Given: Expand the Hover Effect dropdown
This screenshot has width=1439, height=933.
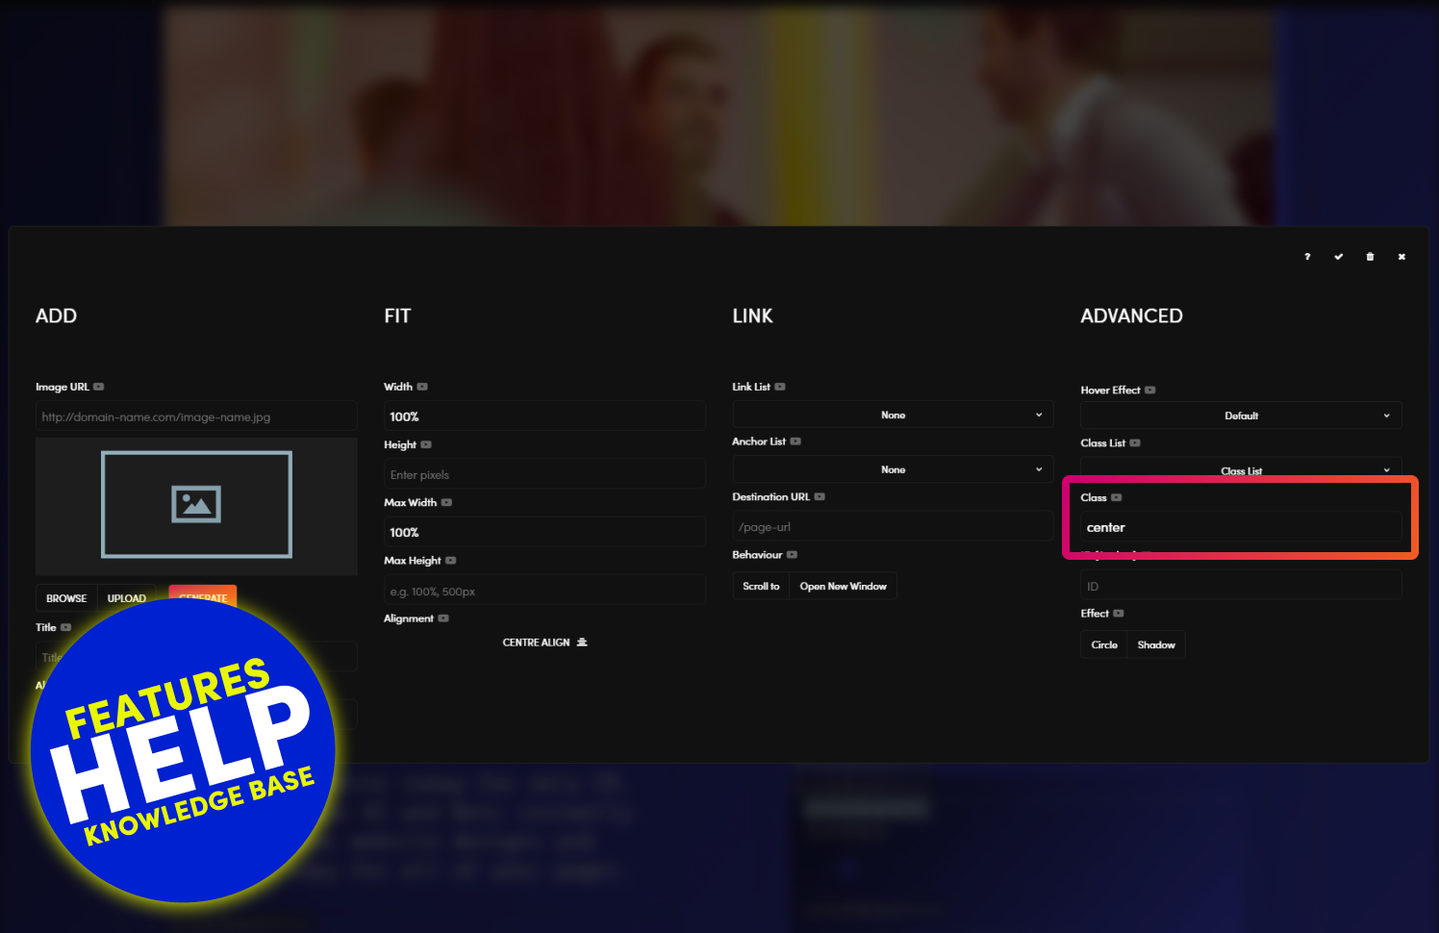Looking at the screenshot, I should (1241, 416).
